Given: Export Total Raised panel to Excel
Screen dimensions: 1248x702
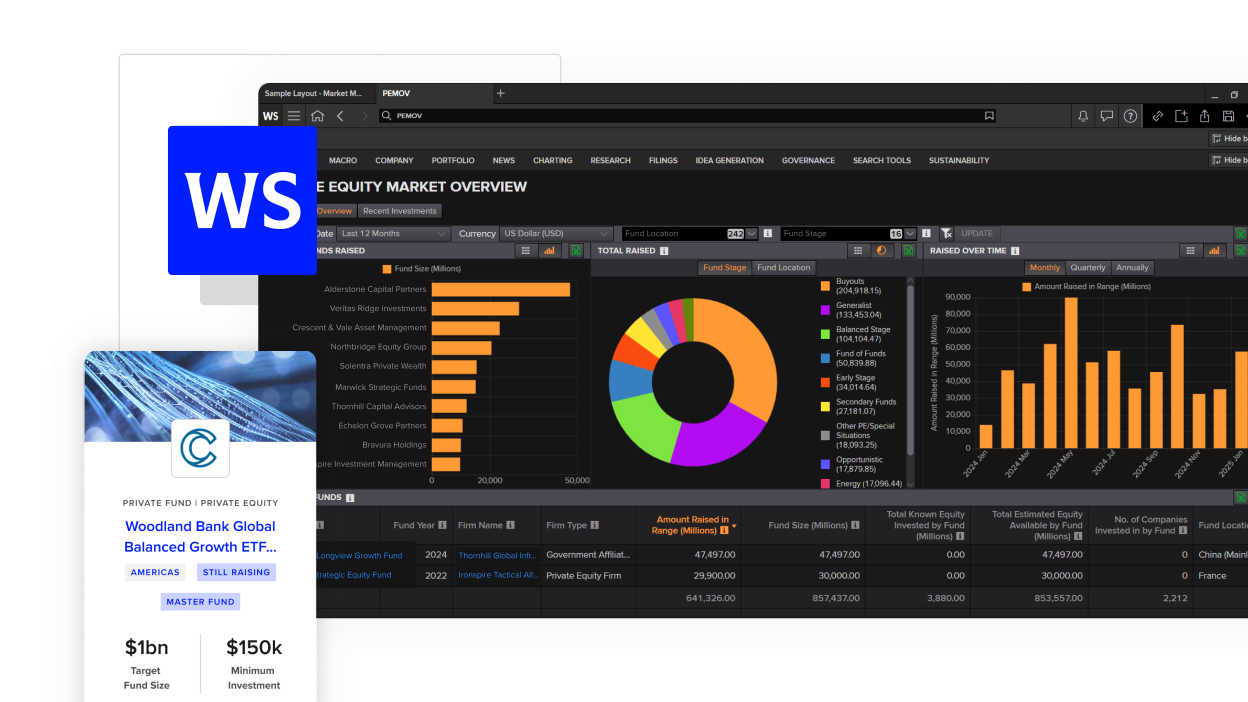Looking at the screenshot, I should pos(908,251).
